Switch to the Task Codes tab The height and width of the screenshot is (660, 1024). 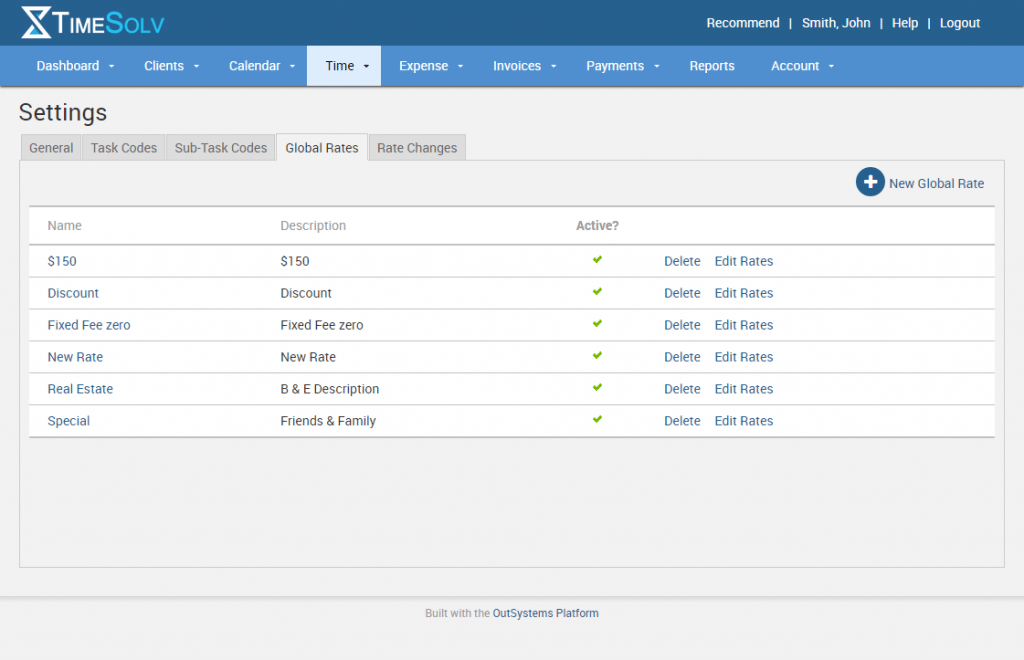tap(124, 148)
